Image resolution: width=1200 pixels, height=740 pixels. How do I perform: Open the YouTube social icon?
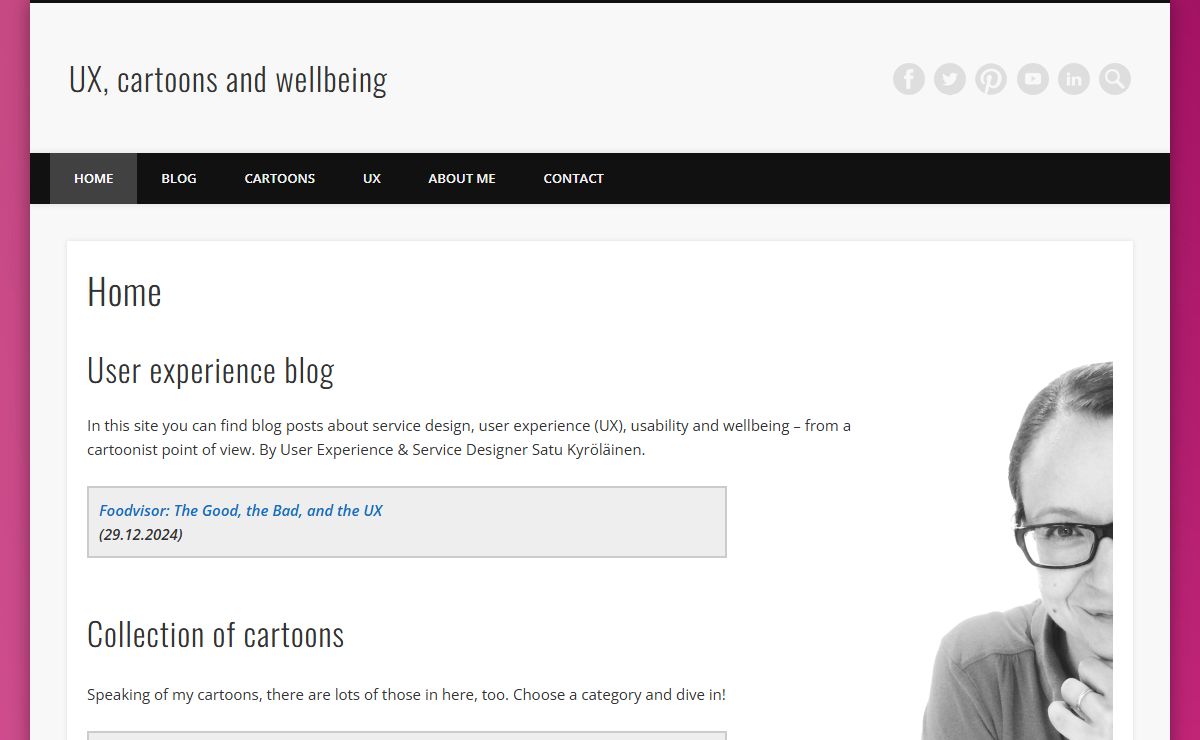tap(1032, 79)
